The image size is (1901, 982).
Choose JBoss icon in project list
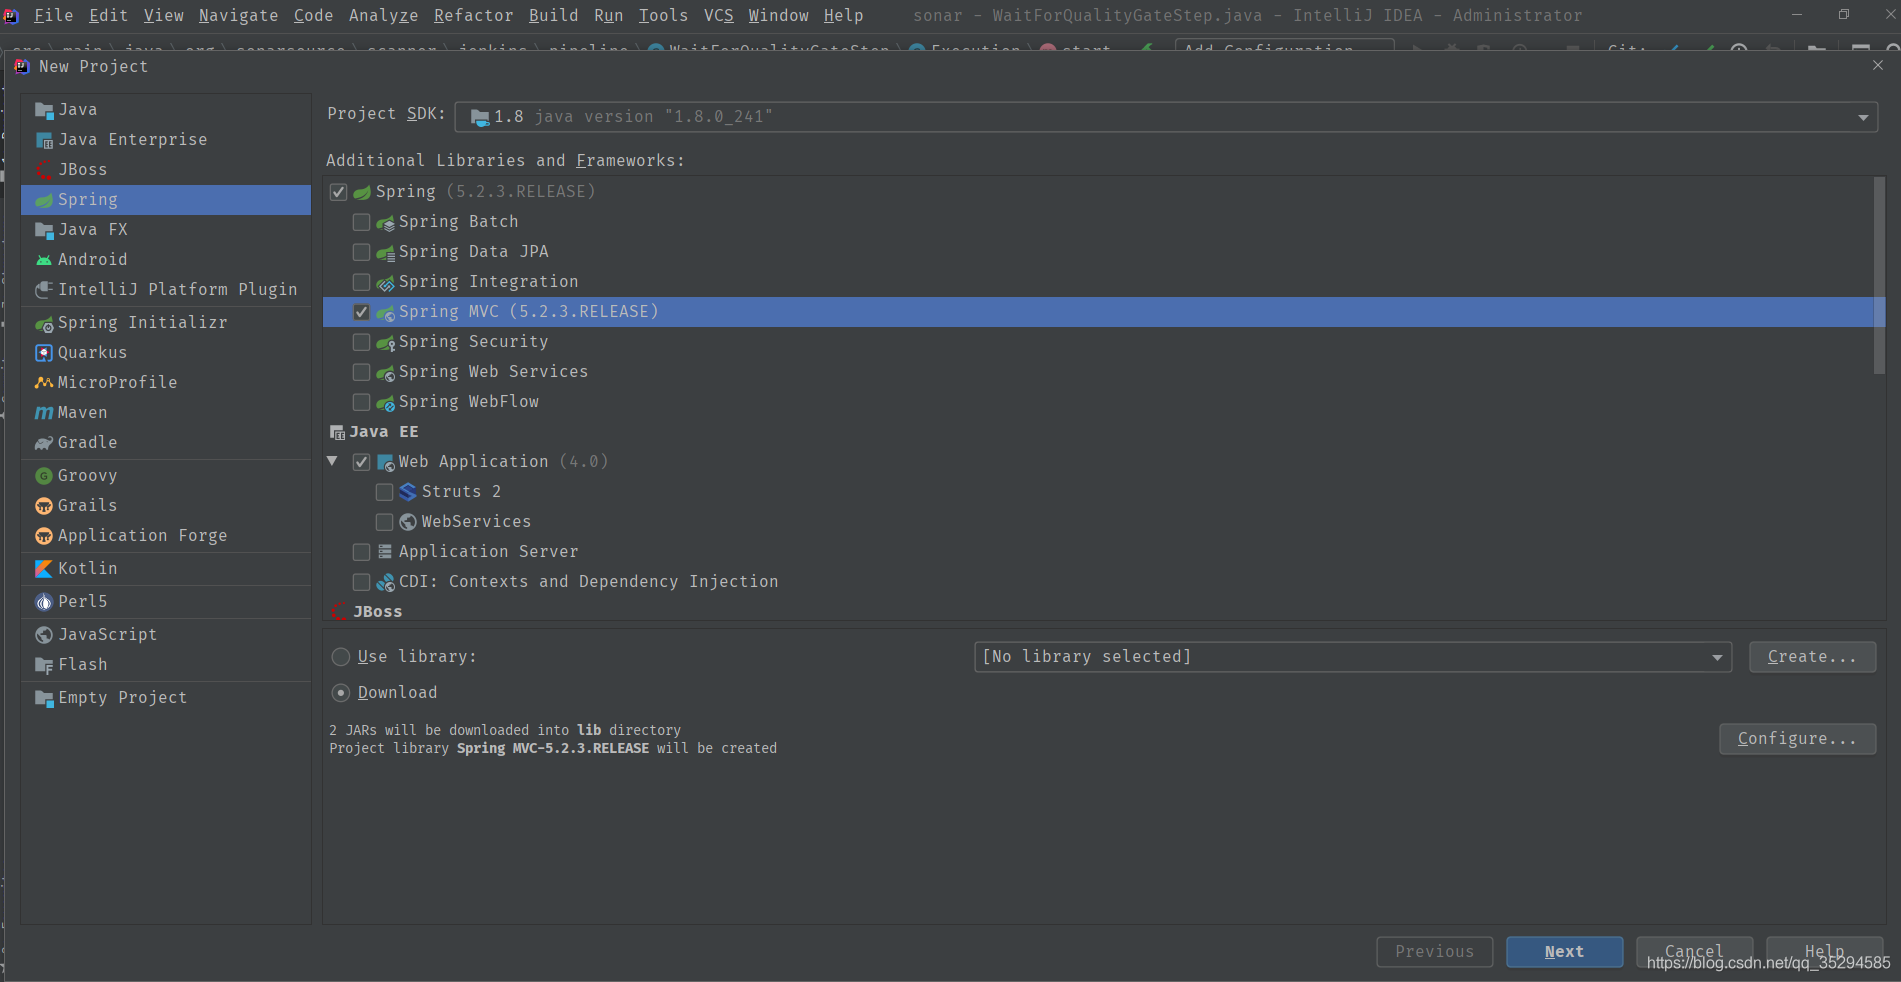click(44, 170)
